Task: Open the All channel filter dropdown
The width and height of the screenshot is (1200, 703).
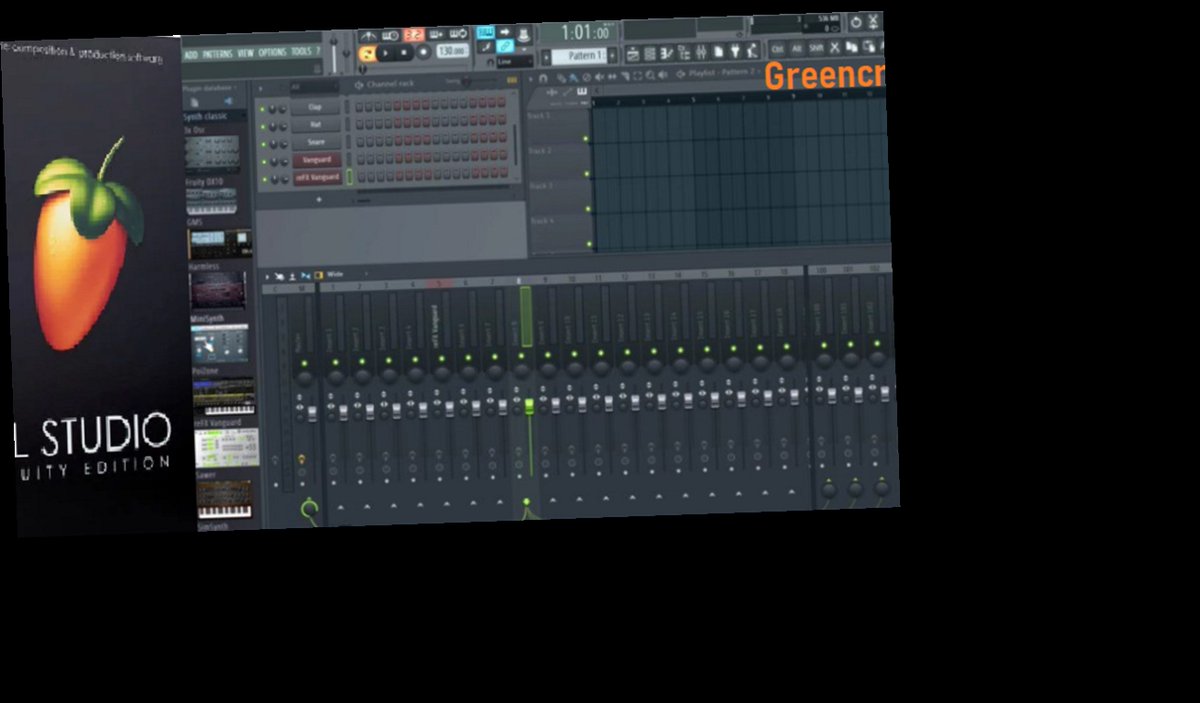Action: (315, 87)
